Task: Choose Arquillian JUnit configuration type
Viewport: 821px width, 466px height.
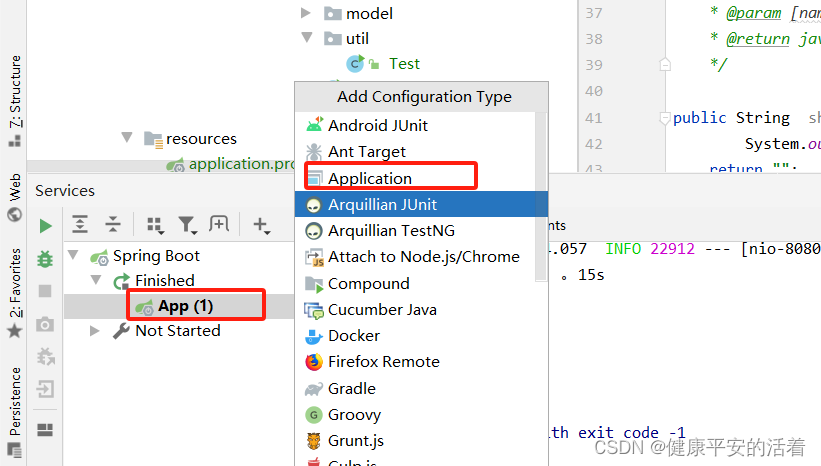Action: pos(421,204)
